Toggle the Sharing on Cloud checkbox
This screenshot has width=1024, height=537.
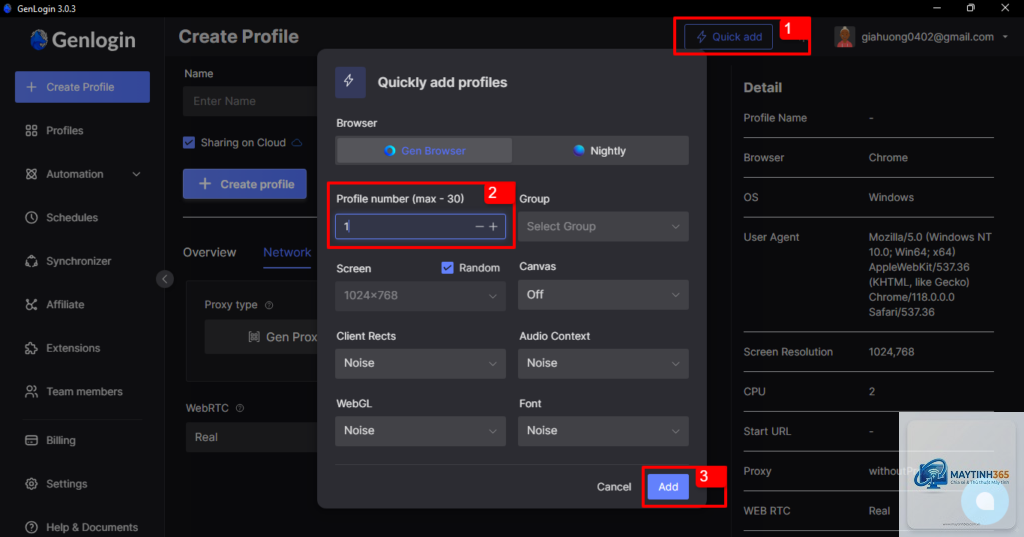pyautogui.click(x=189, y=142)
